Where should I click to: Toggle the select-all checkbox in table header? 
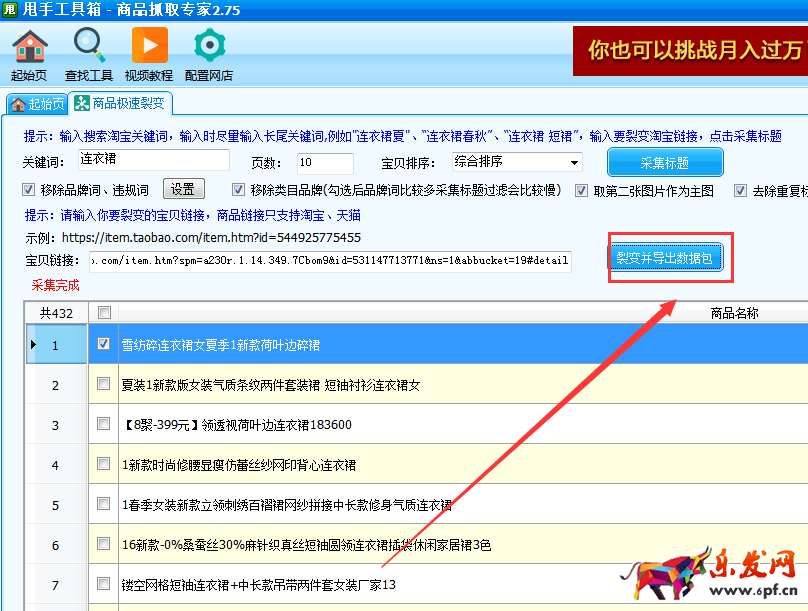click(104, 313)
